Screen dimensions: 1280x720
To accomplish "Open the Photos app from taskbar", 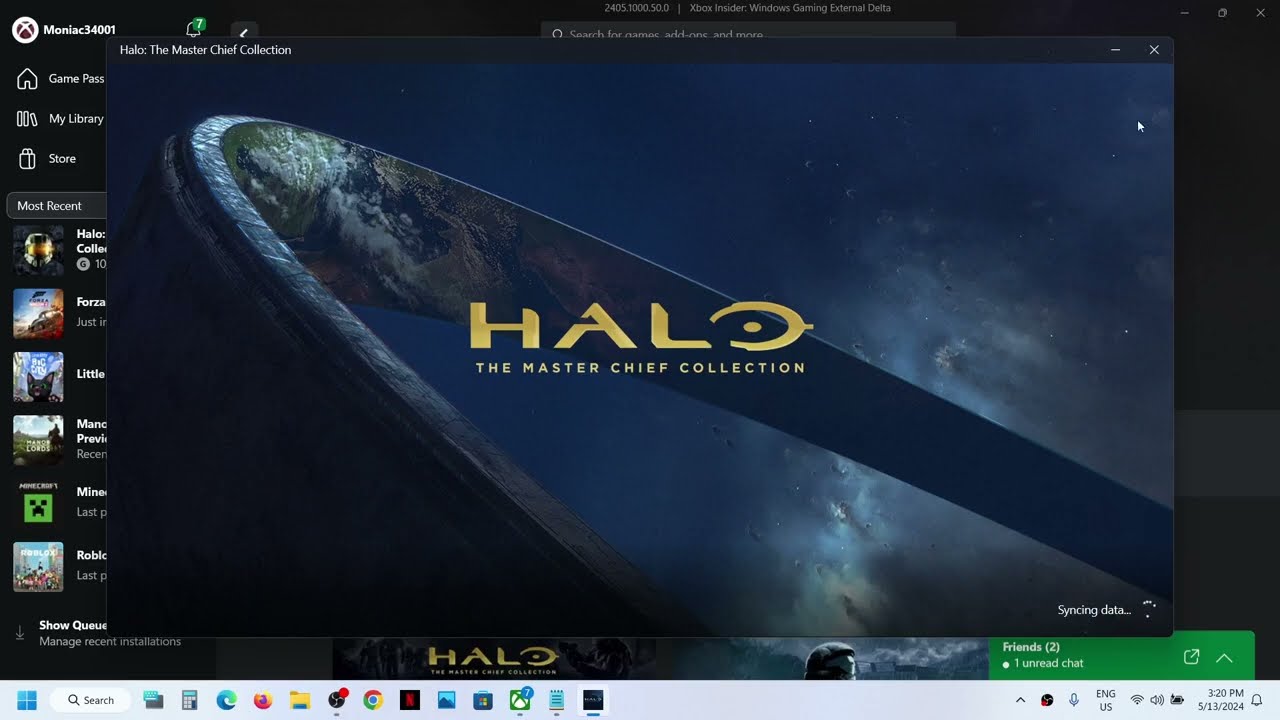I will (x=446, y=700).
